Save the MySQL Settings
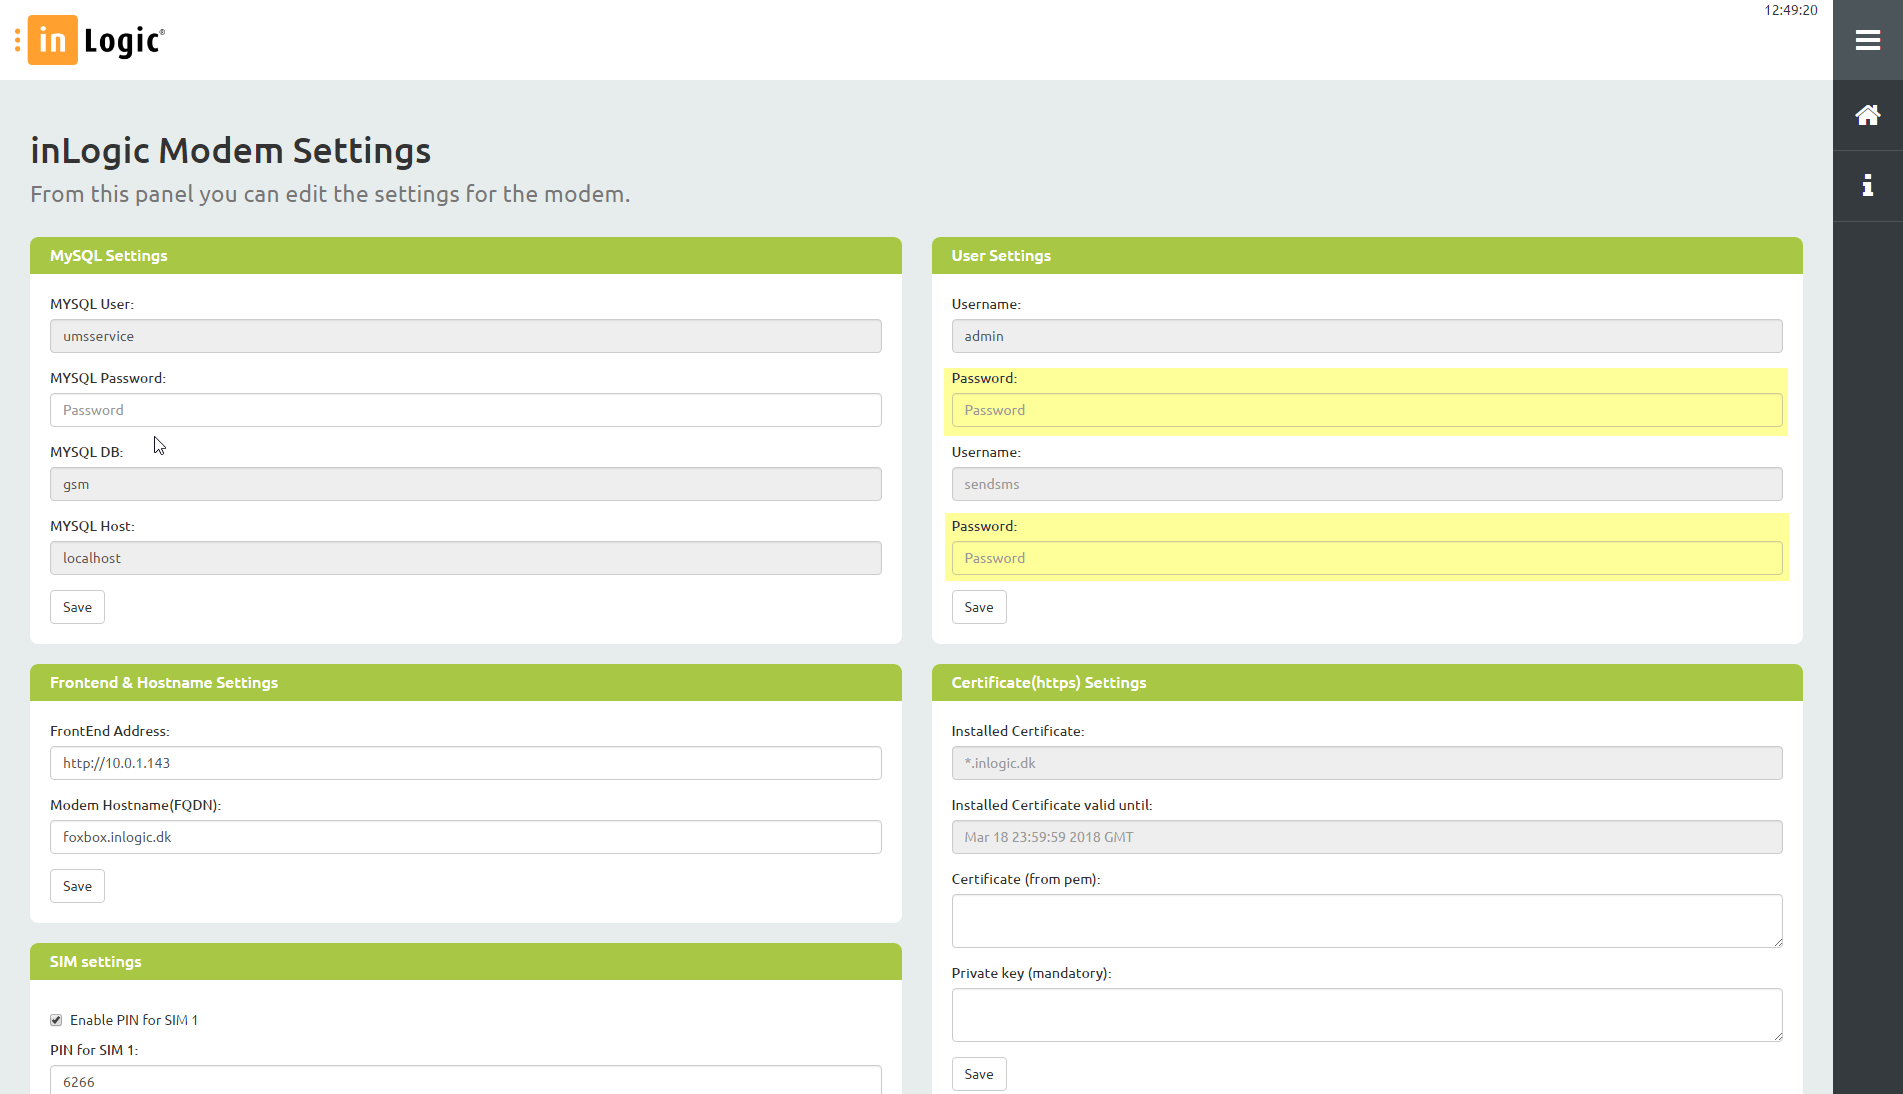This screenshot has width=1903, height=1094. click(77, 607)
